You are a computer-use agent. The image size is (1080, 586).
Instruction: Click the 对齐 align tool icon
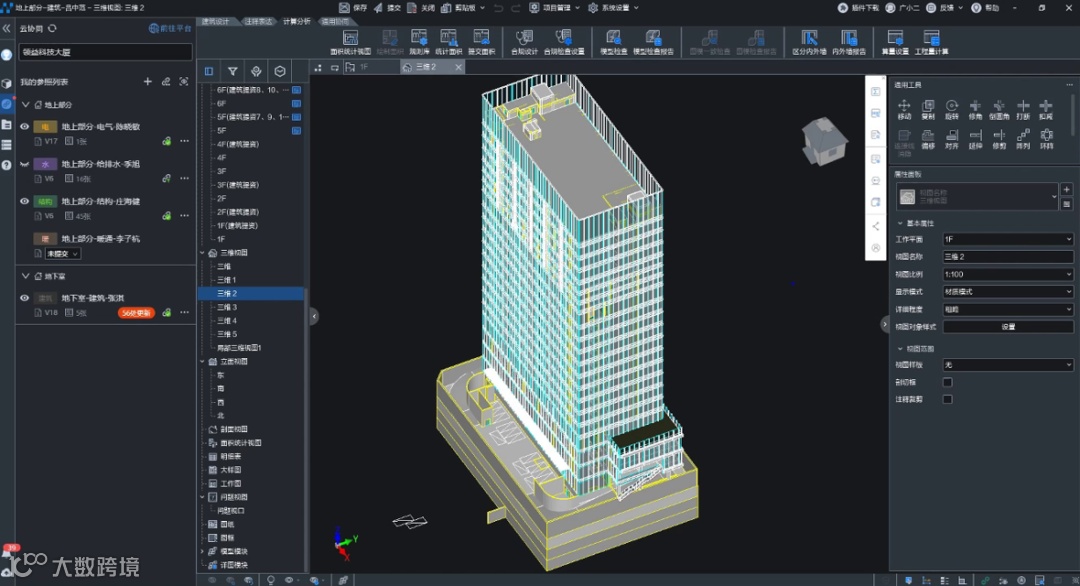(x=951, y=138)
